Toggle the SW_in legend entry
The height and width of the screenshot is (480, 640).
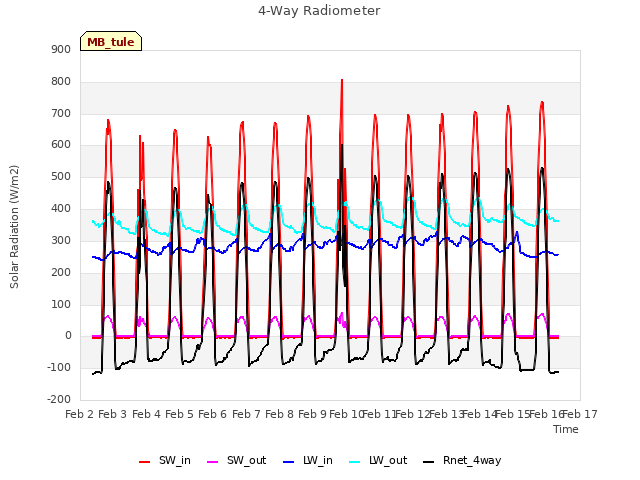coord(165,460)
